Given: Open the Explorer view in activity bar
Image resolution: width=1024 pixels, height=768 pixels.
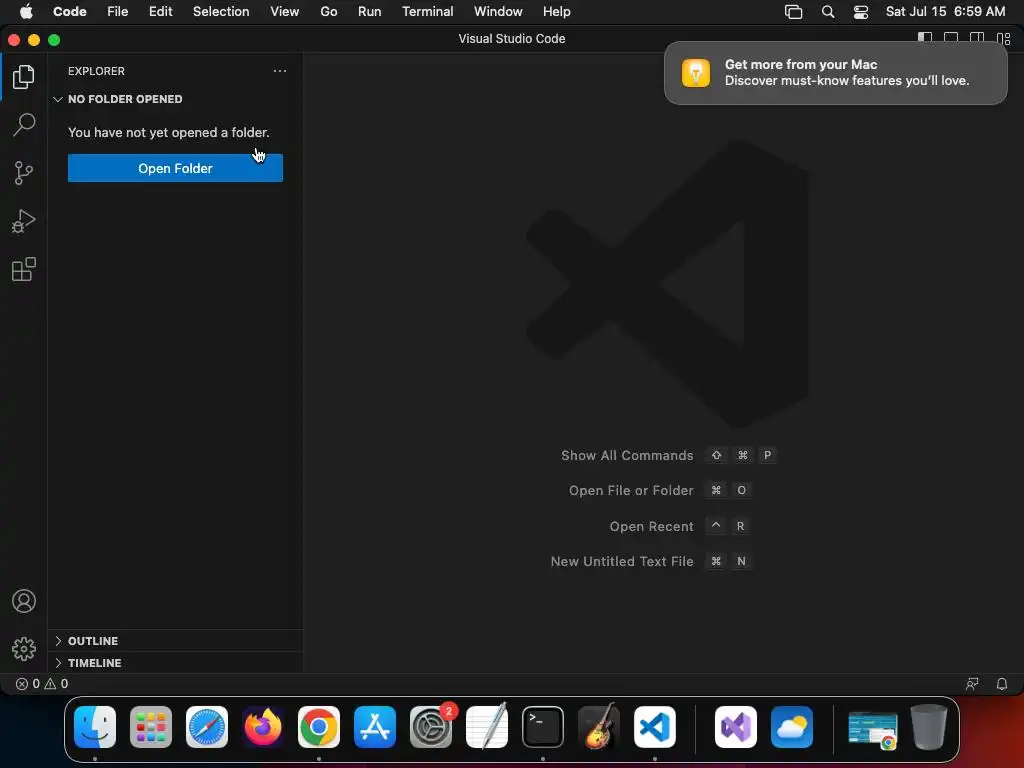Looking at the screenshot, I should (x=24, y=77).
